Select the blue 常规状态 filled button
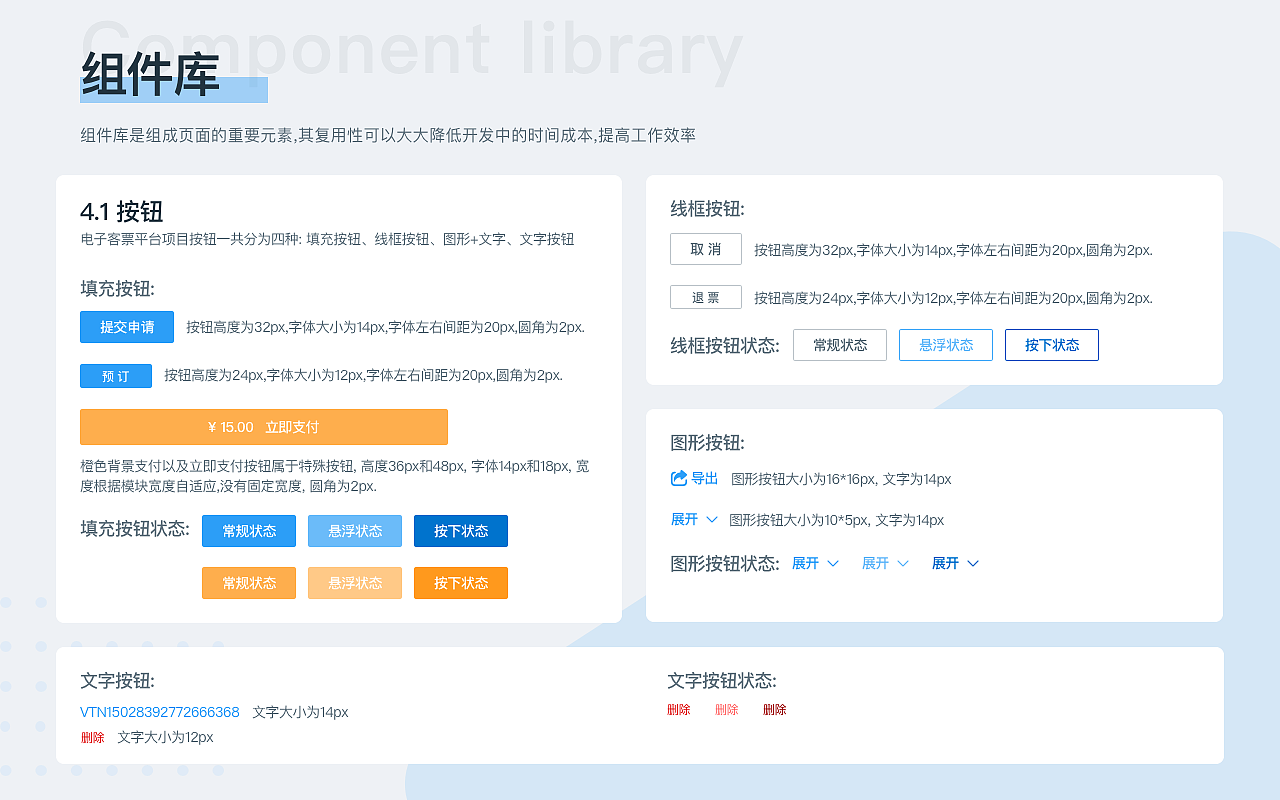Image resolution: width=1280 pixels, height=800 pixels. (x=248, y=531)
